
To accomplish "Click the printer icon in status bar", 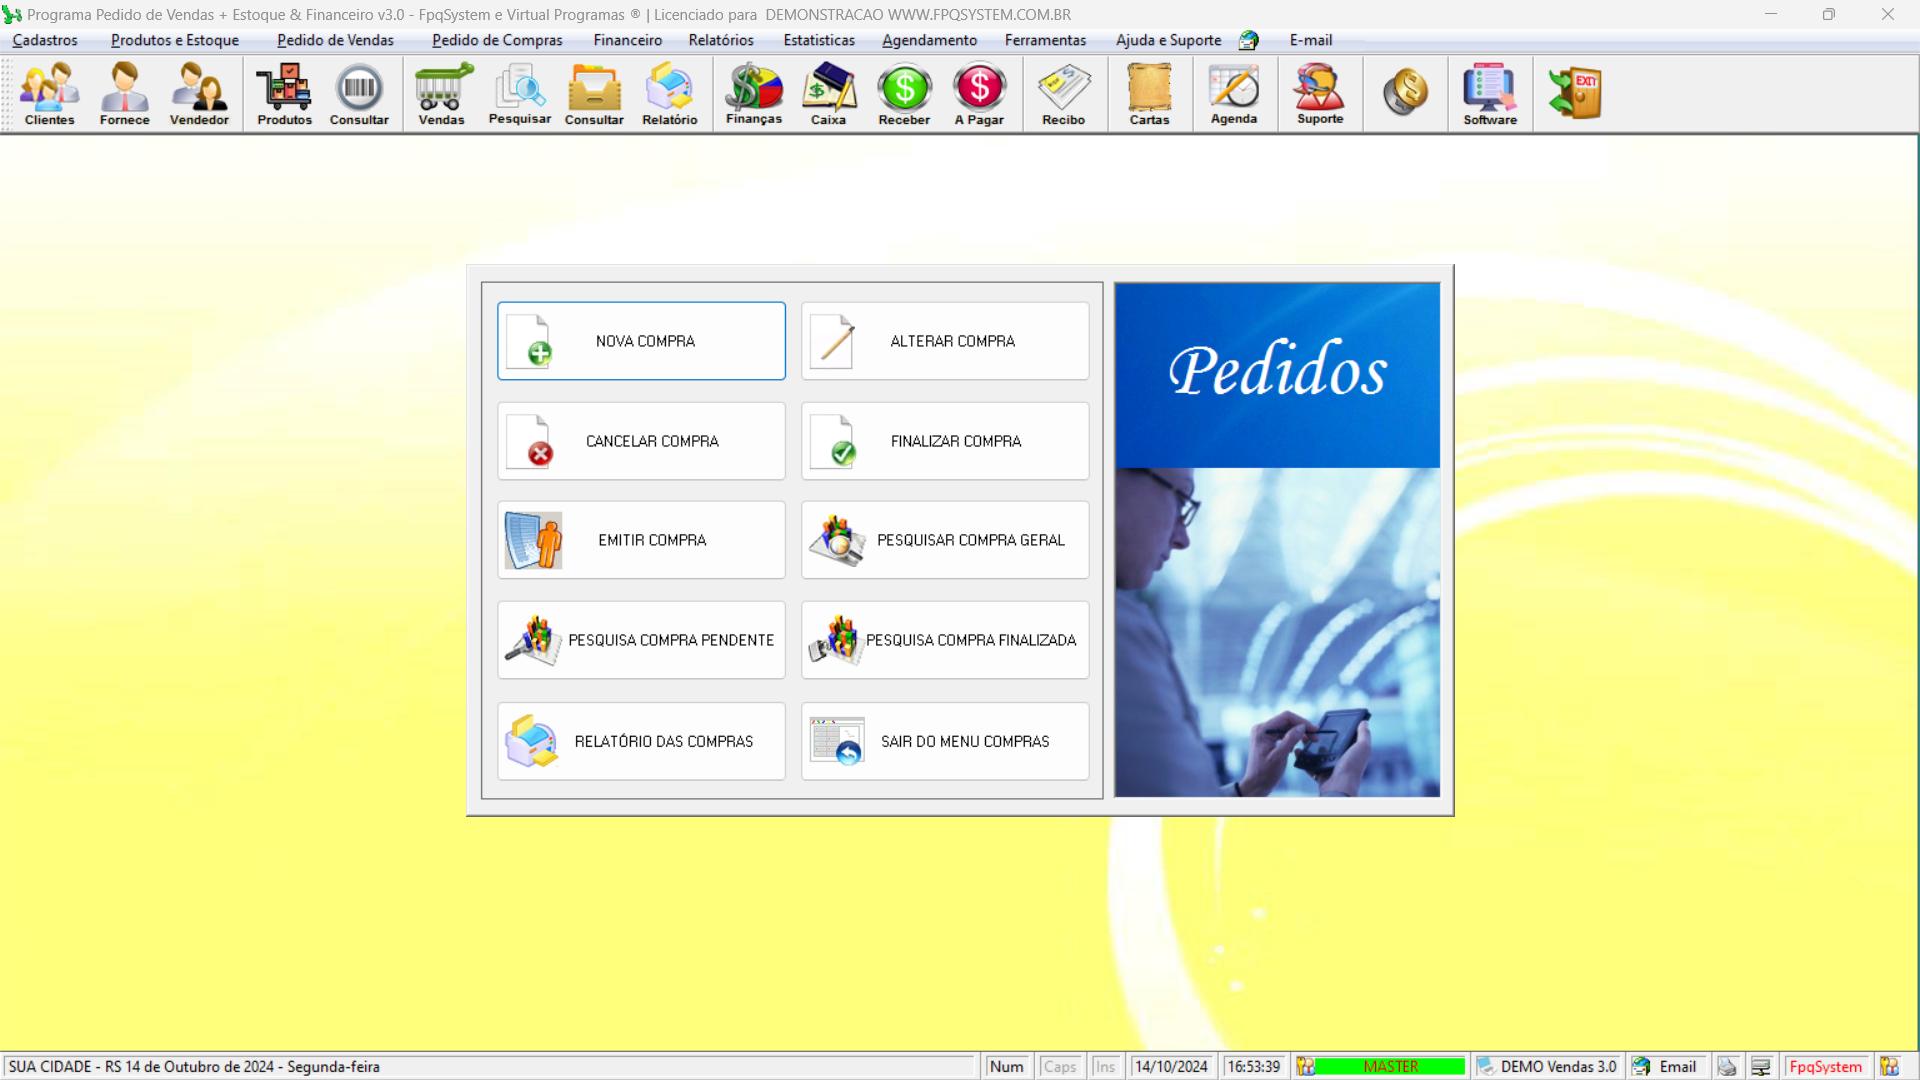I will [1727, 1067].
